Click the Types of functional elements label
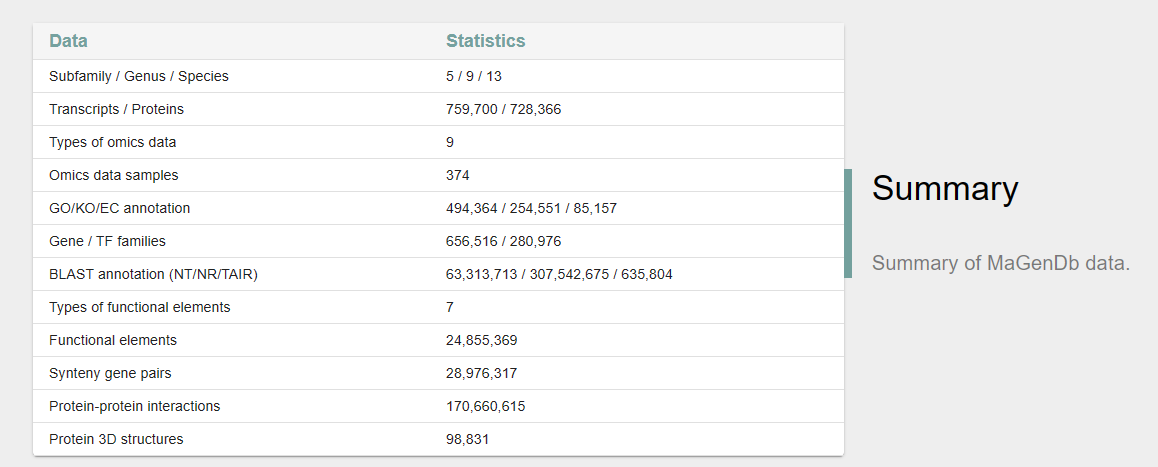This screenshot has height=467, width=1158. (x=139, y=307)
